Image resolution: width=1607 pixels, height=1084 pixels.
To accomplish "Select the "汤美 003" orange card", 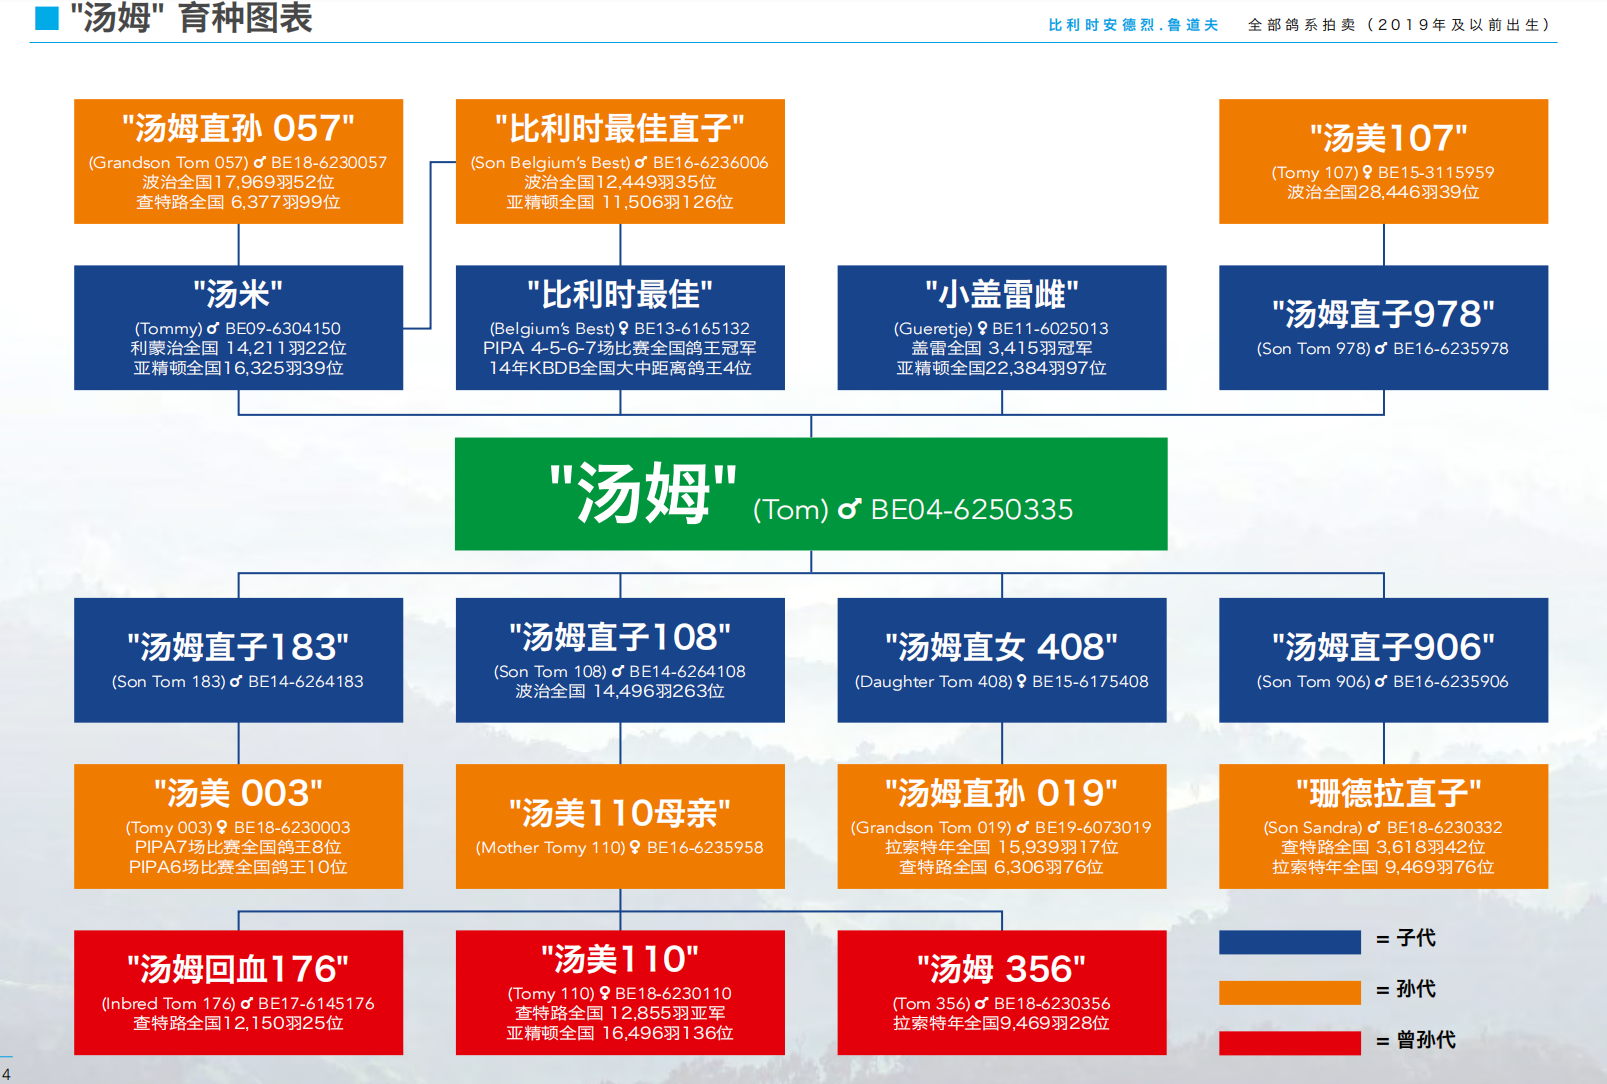I will pos(238,826).
